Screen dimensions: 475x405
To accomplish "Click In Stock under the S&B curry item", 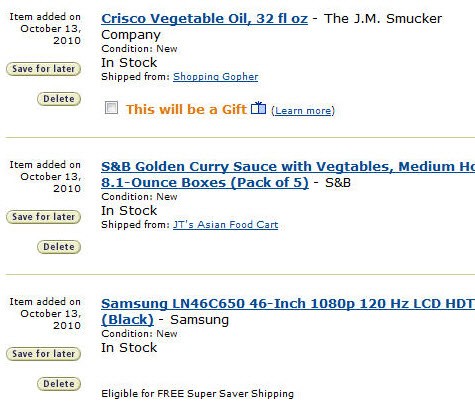I will pos(129,211).
